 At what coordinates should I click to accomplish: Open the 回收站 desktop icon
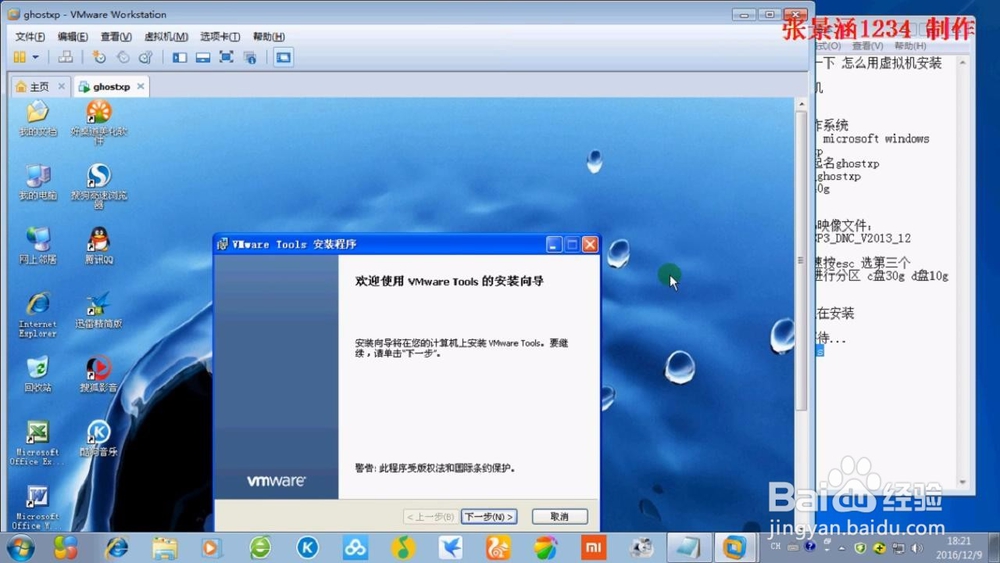[38, 374]
